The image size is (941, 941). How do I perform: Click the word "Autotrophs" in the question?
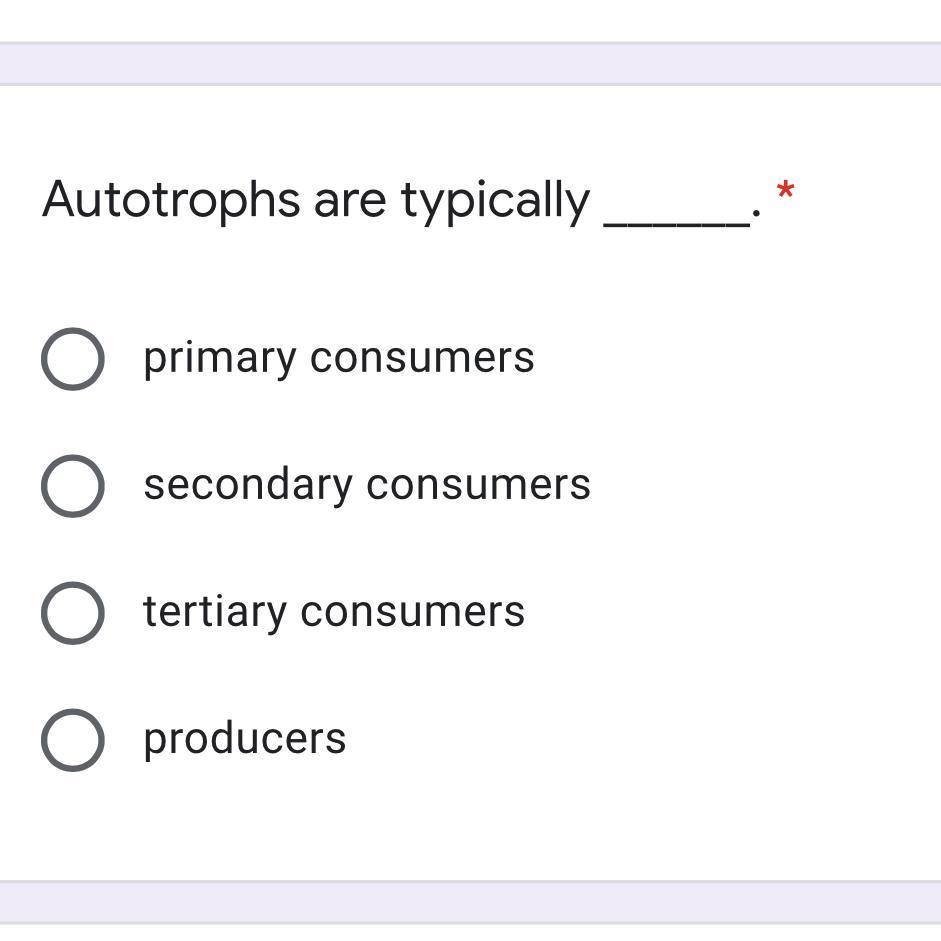pos(171,199)
